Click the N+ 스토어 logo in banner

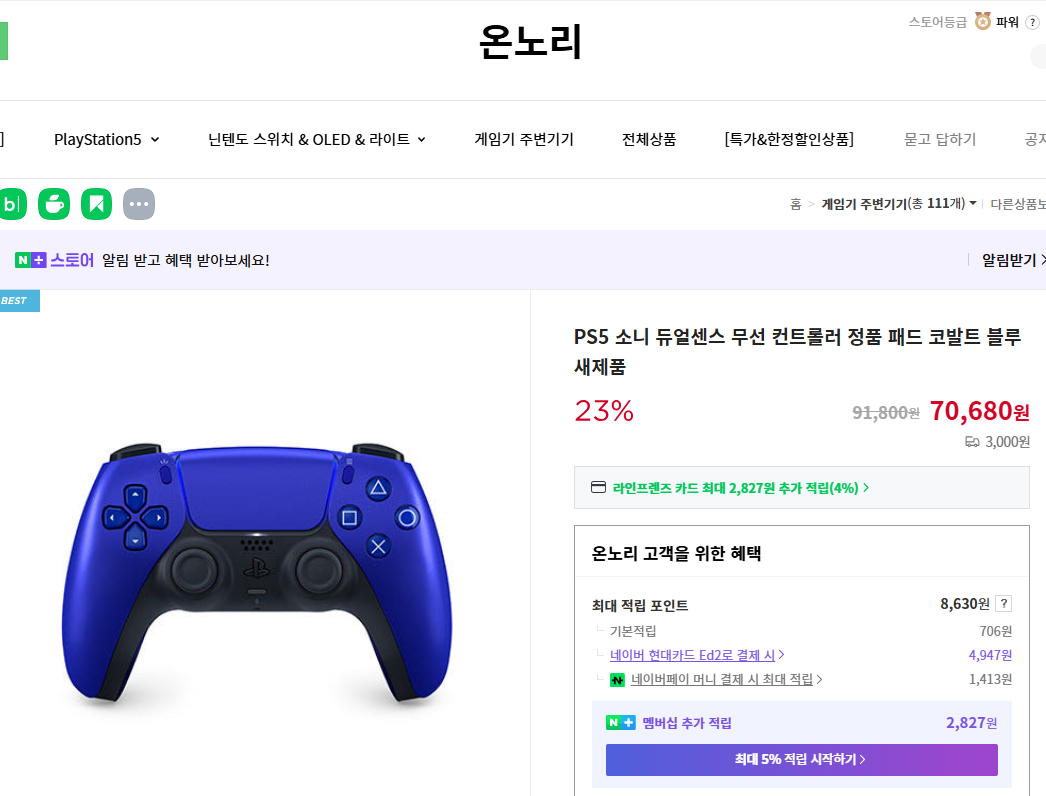pos(55,260)
